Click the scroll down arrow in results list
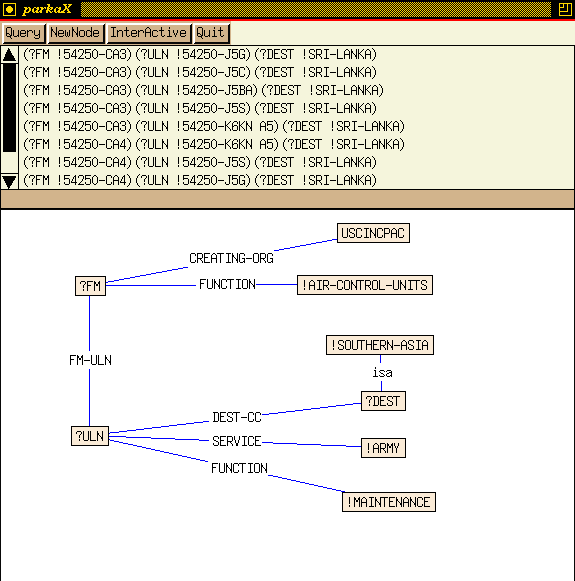The height and width of the screenshot is (581, 575). coord(9,181)
